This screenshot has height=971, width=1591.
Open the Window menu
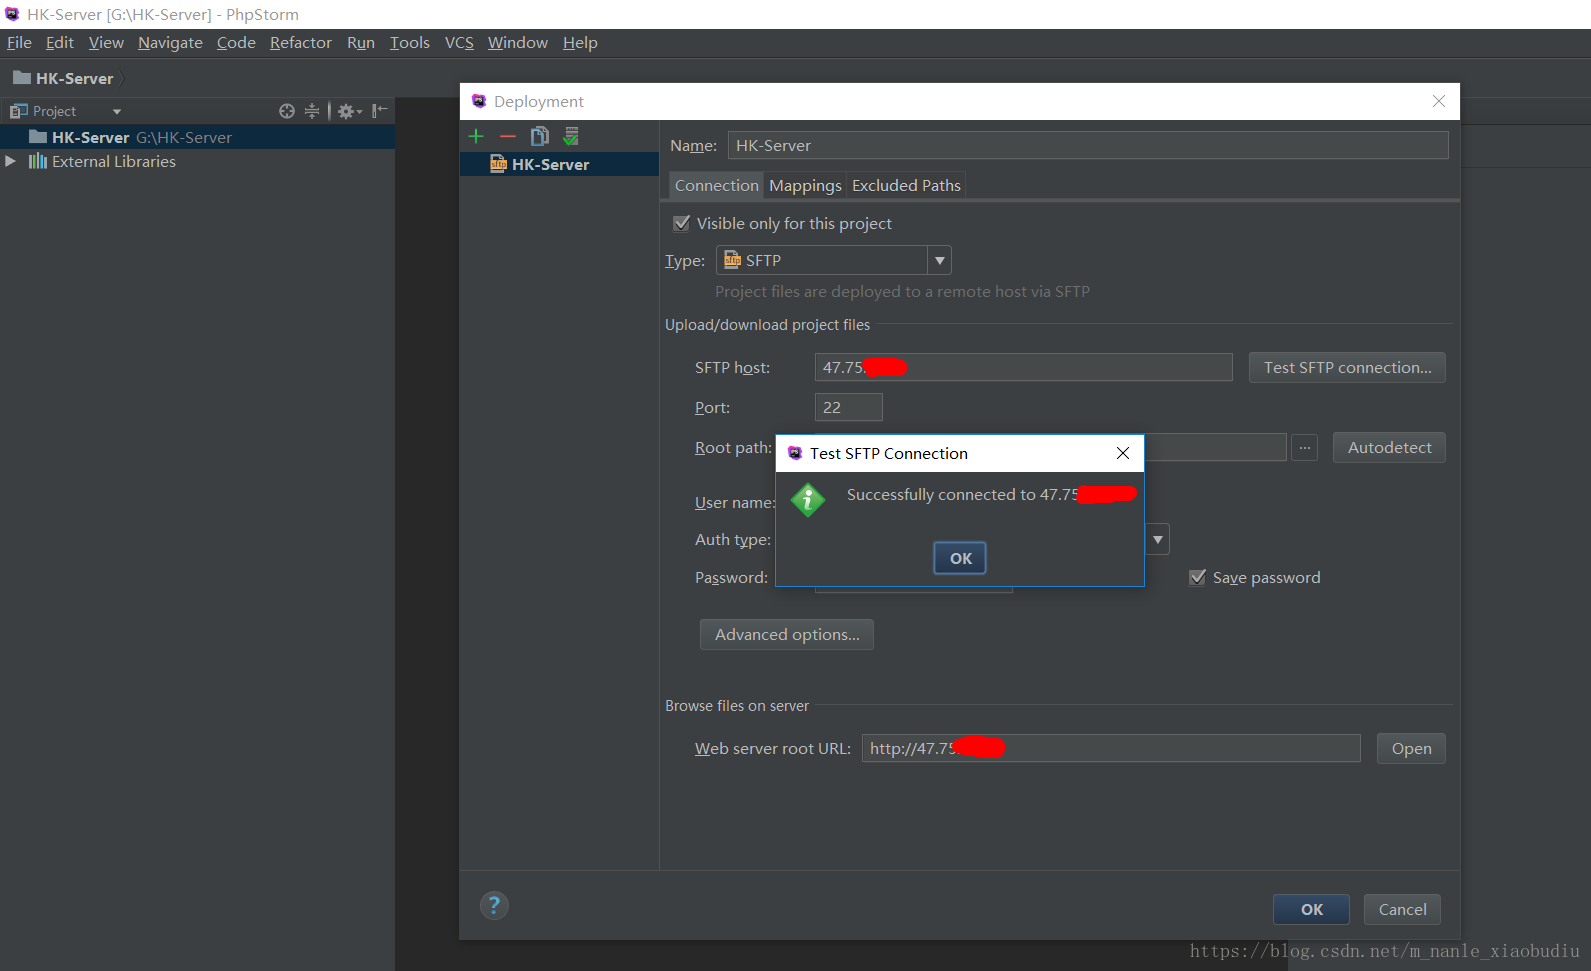pos(518,42)
